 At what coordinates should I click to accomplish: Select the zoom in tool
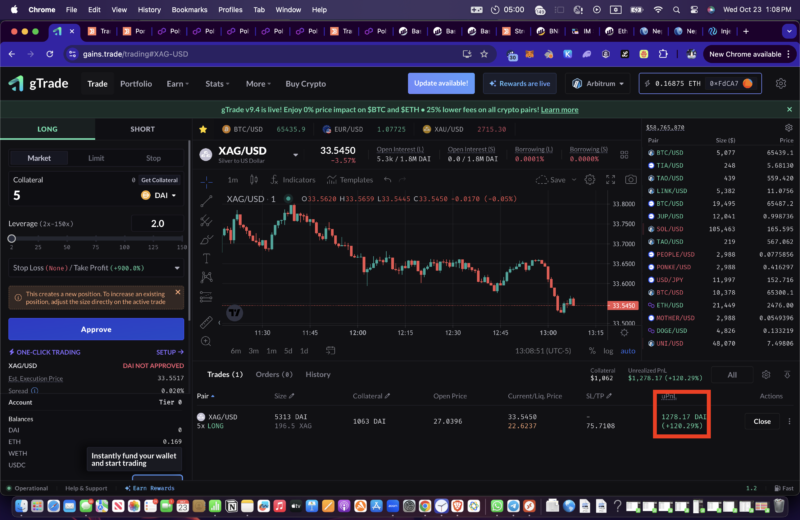[207, 341]
